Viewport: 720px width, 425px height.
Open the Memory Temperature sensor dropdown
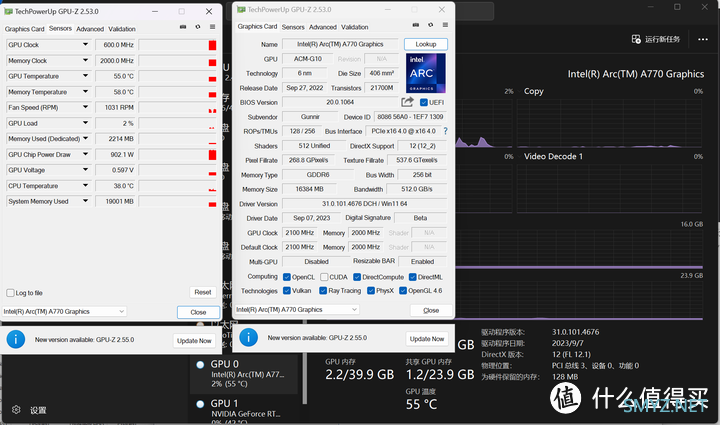(85, 91)
